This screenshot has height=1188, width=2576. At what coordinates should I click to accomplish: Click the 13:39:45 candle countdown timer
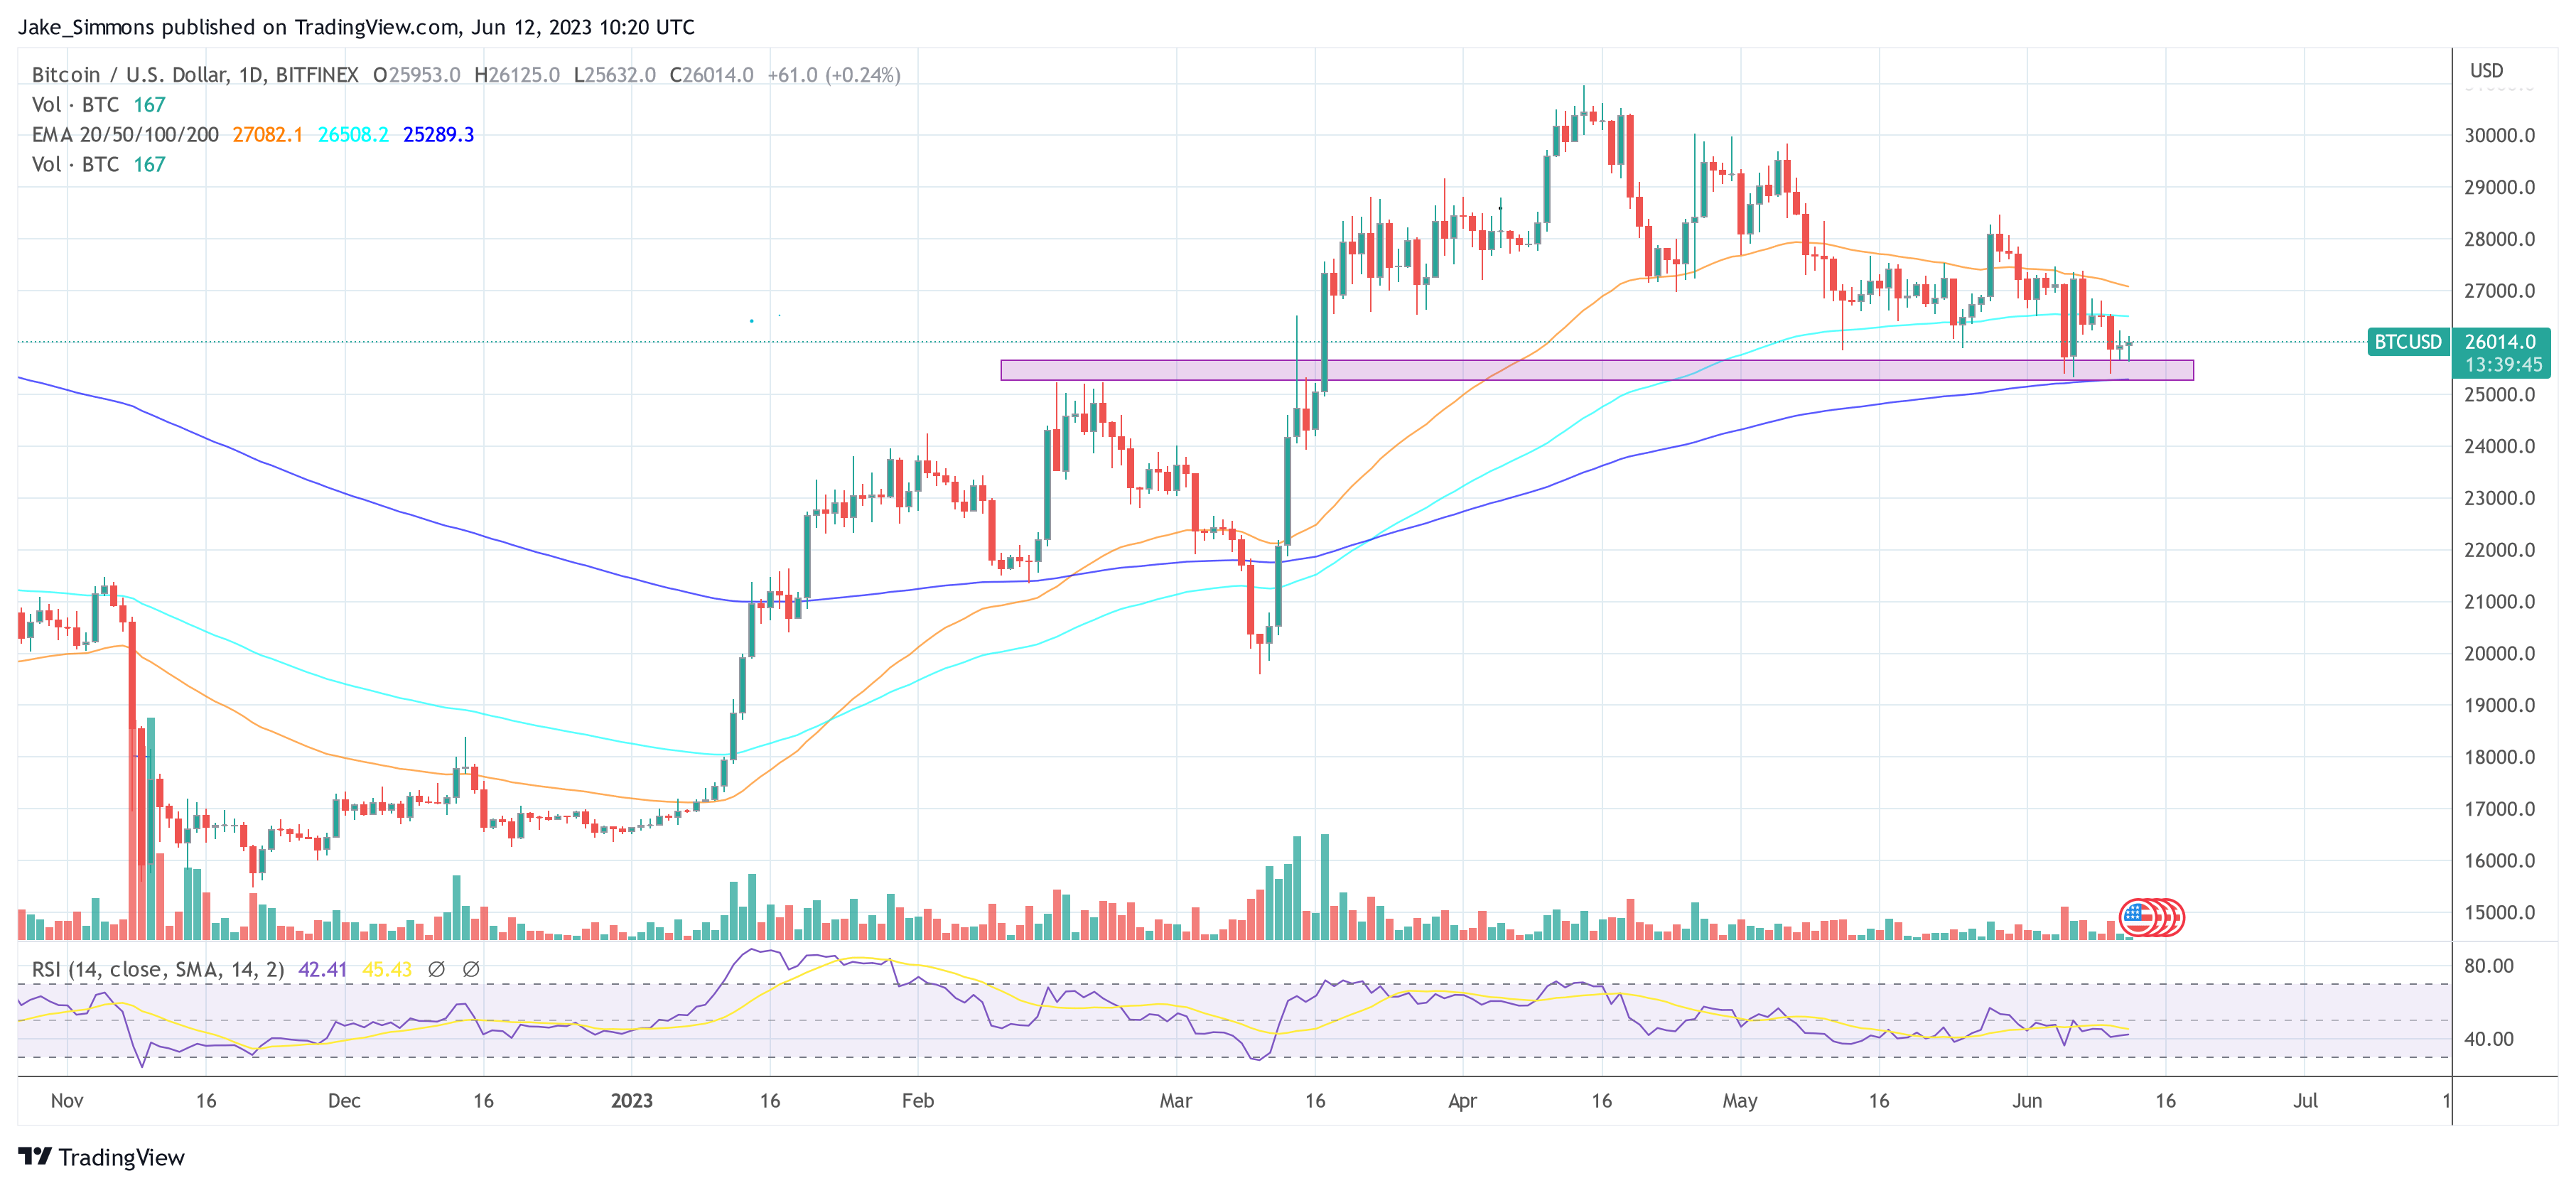2503,365
